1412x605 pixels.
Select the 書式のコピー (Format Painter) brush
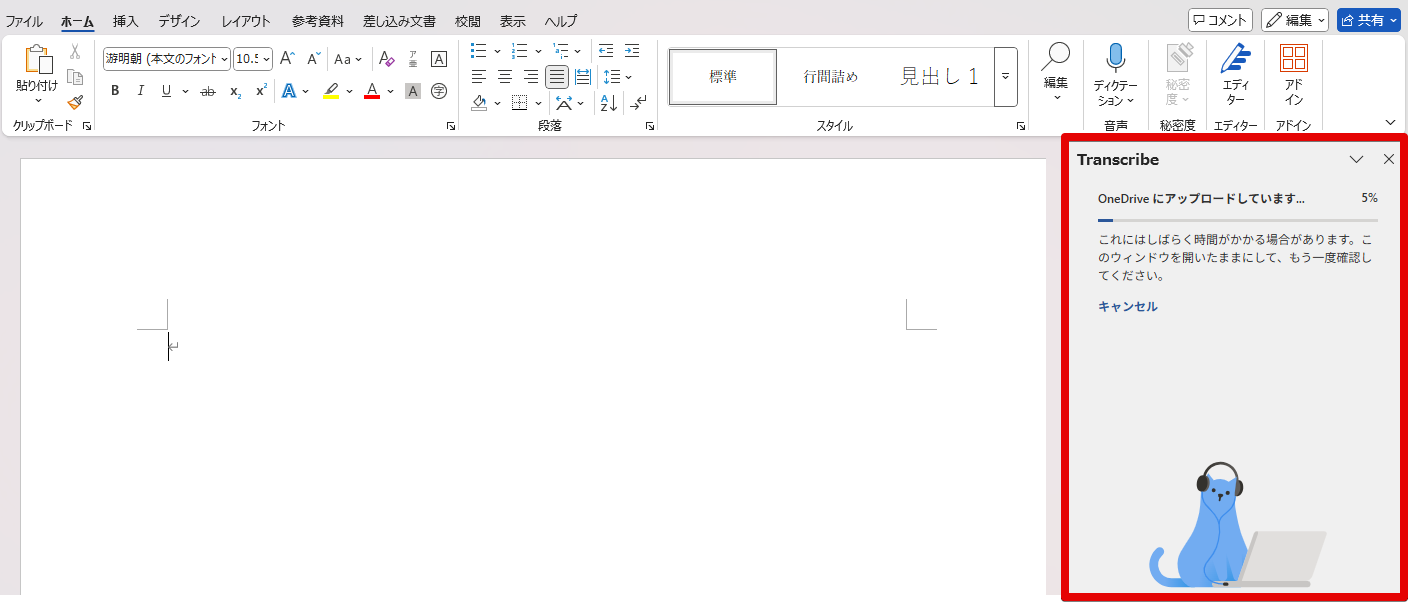(x=75, y=100)
